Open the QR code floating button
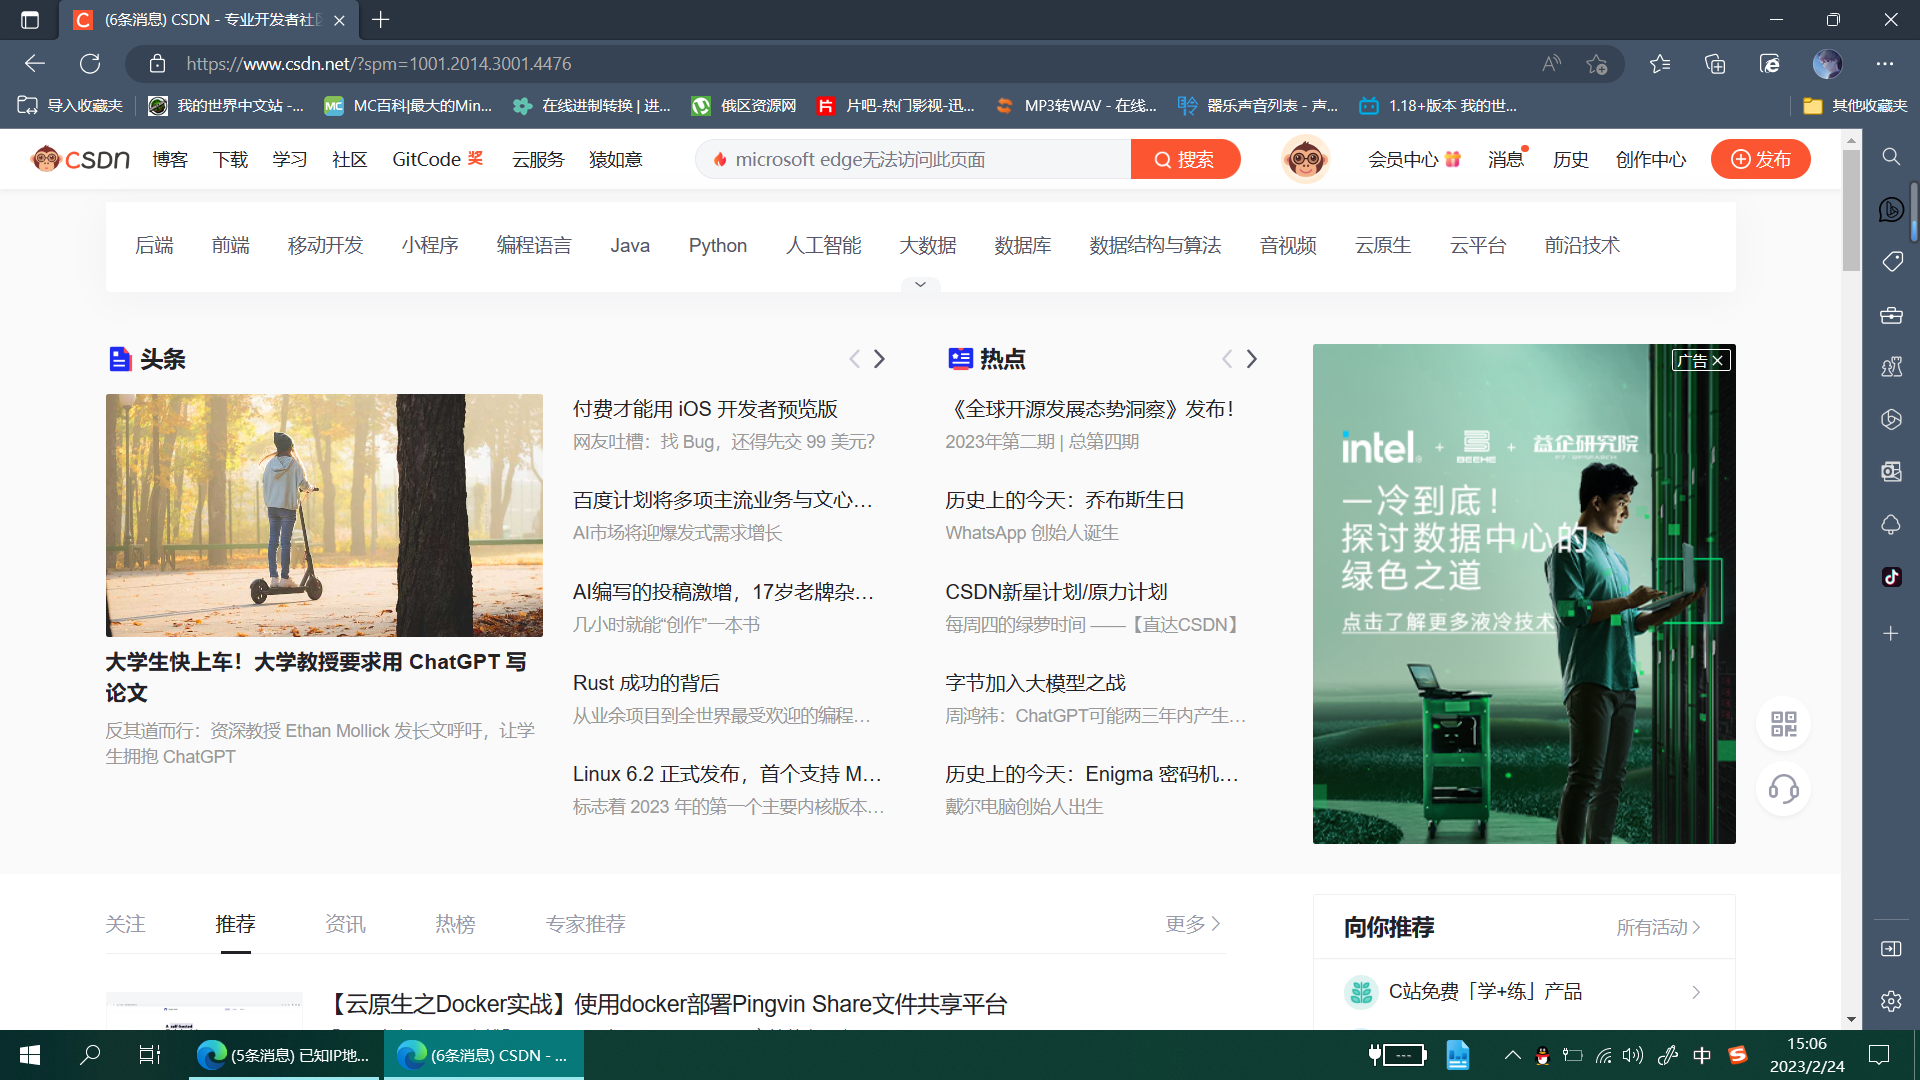Viewport: 1920px width, 1080px height. [x=1783, y=724]
